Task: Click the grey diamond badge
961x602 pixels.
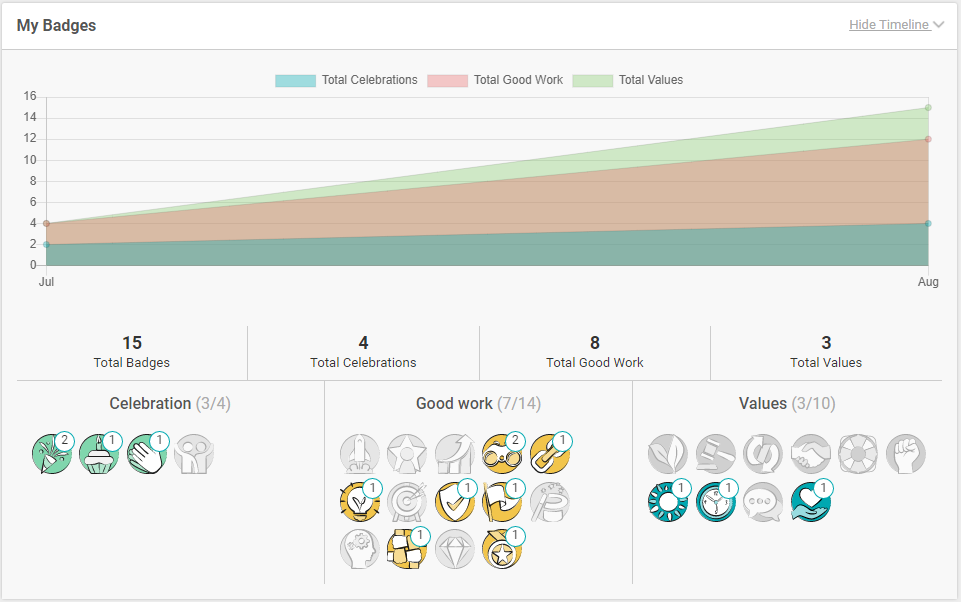Action: 455,549
